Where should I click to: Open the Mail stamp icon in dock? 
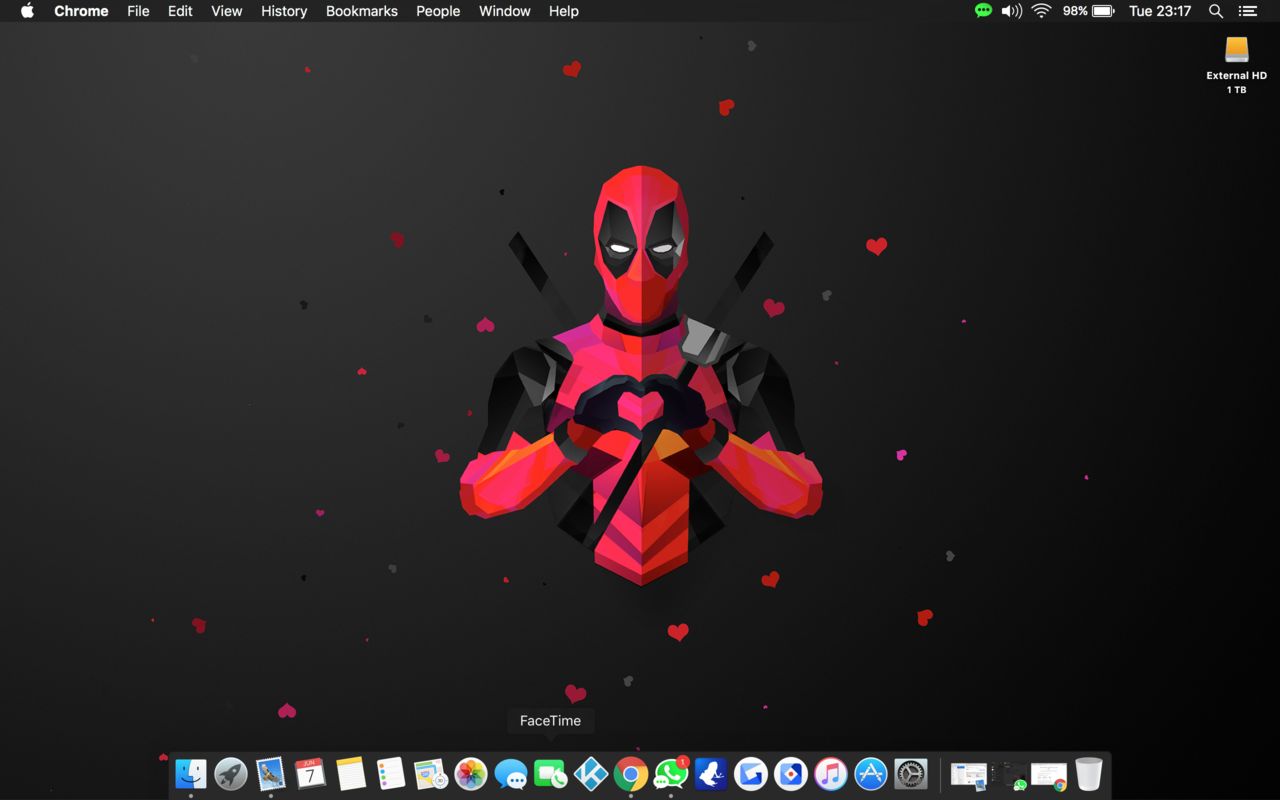coord(271,773)
